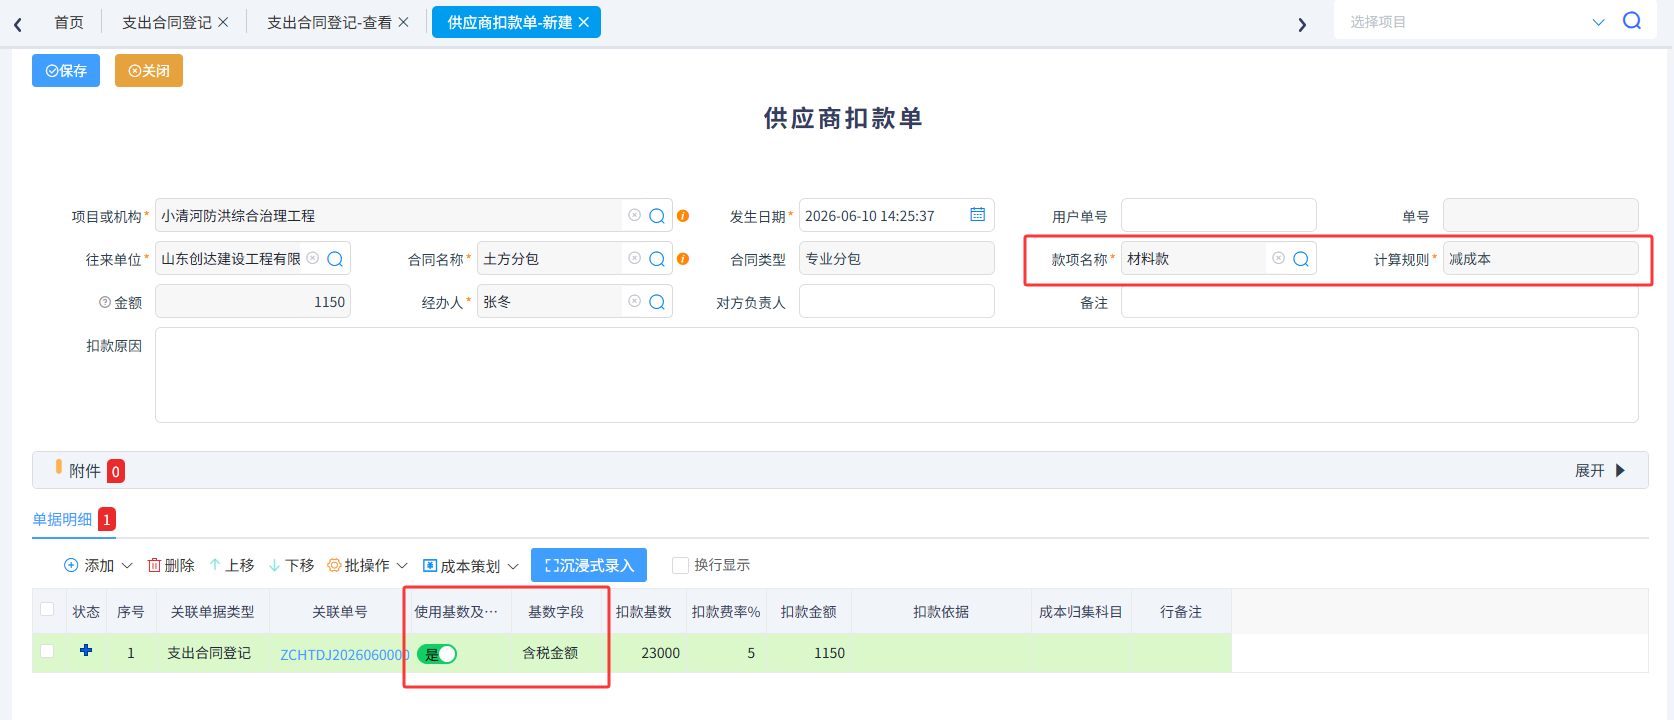Click the info icon beside 合同名称
The image size is (1674, 720).
[x=683, y=259]
